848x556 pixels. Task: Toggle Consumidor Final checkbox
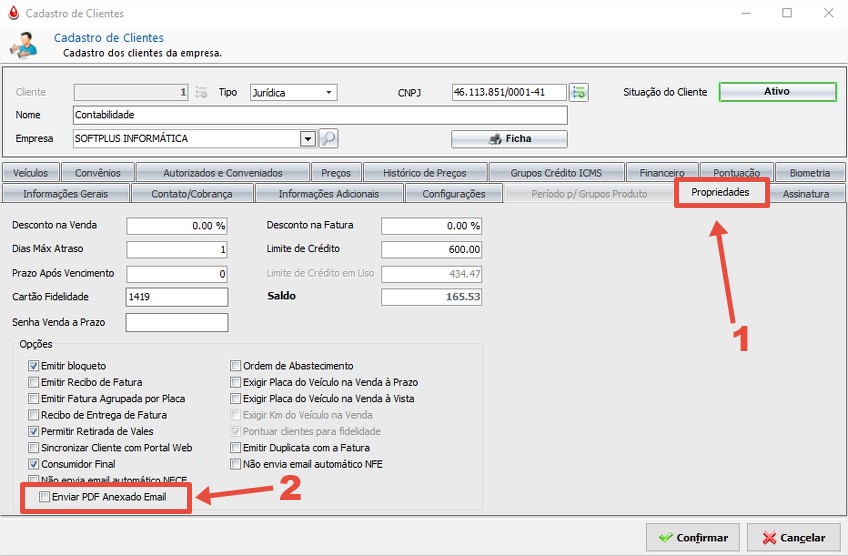pos(34,464)
